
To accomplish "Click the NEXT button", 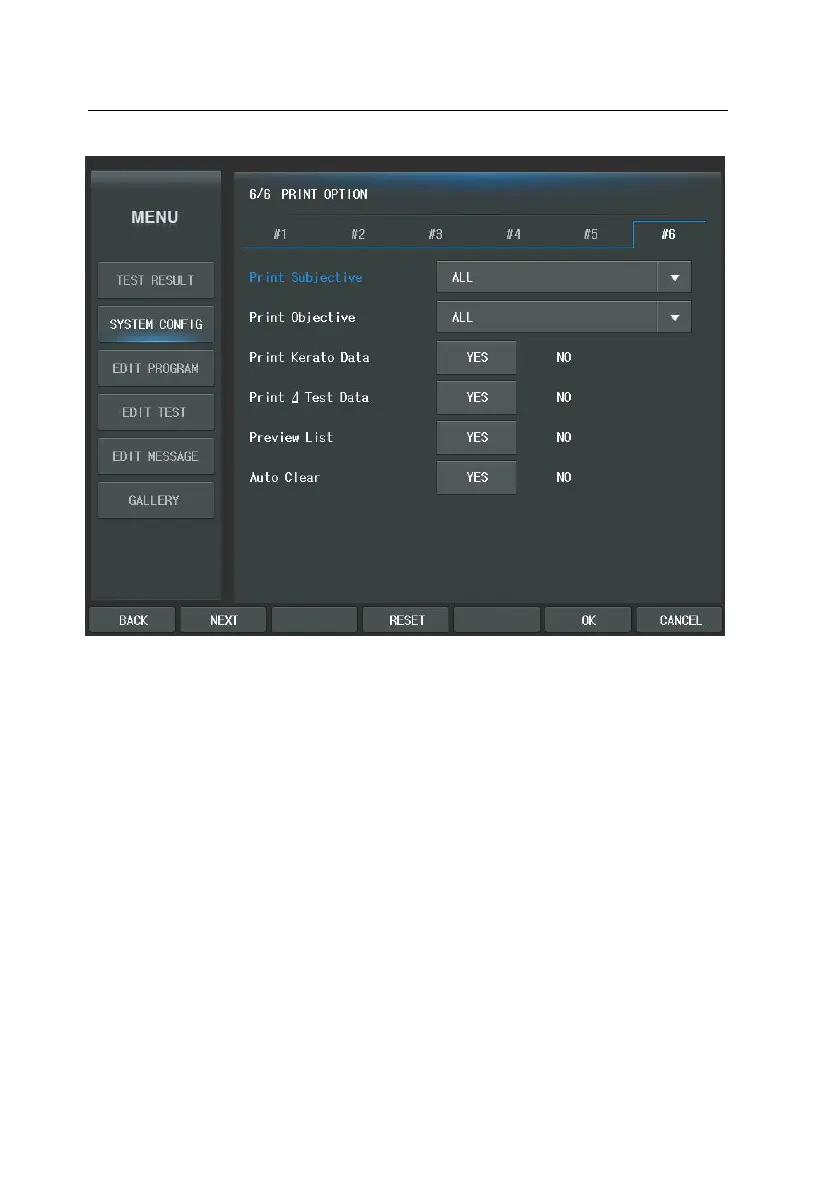I will [x=224, y=620].
